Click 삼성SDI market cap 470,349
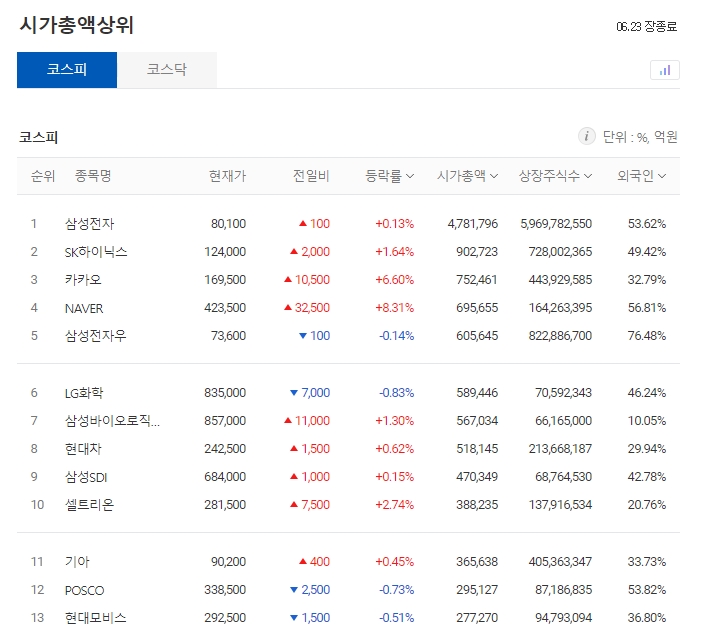Screen dimensions: 704x628 point(477,477)
